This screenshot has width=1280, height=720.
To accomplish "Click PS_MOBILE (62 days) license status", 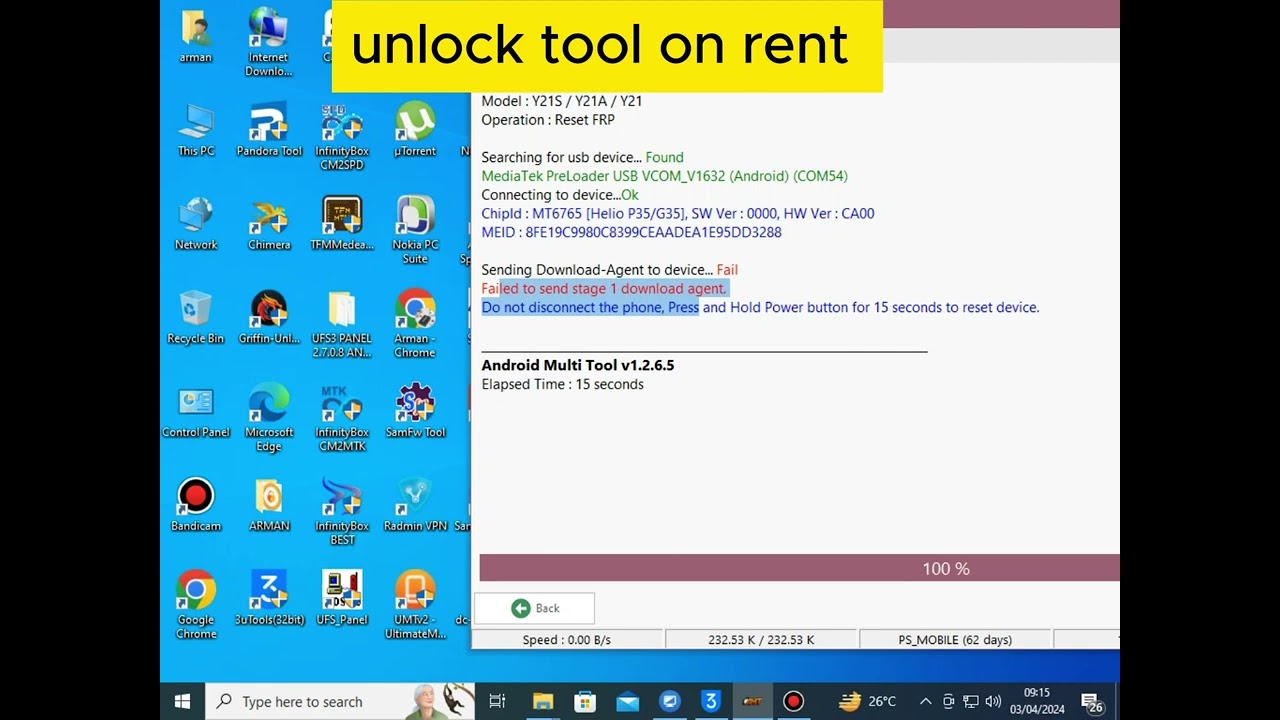I will click(x=955, y=640).
